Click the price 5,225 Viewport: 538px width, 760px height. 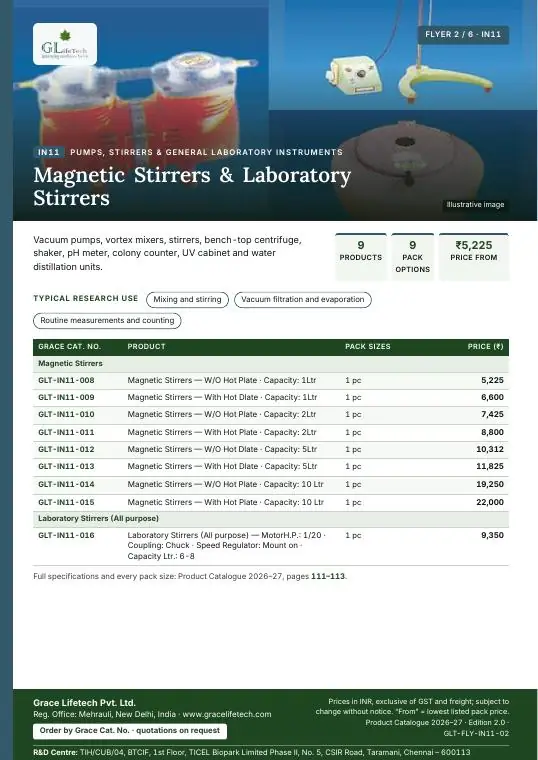[x=492, y=380]
